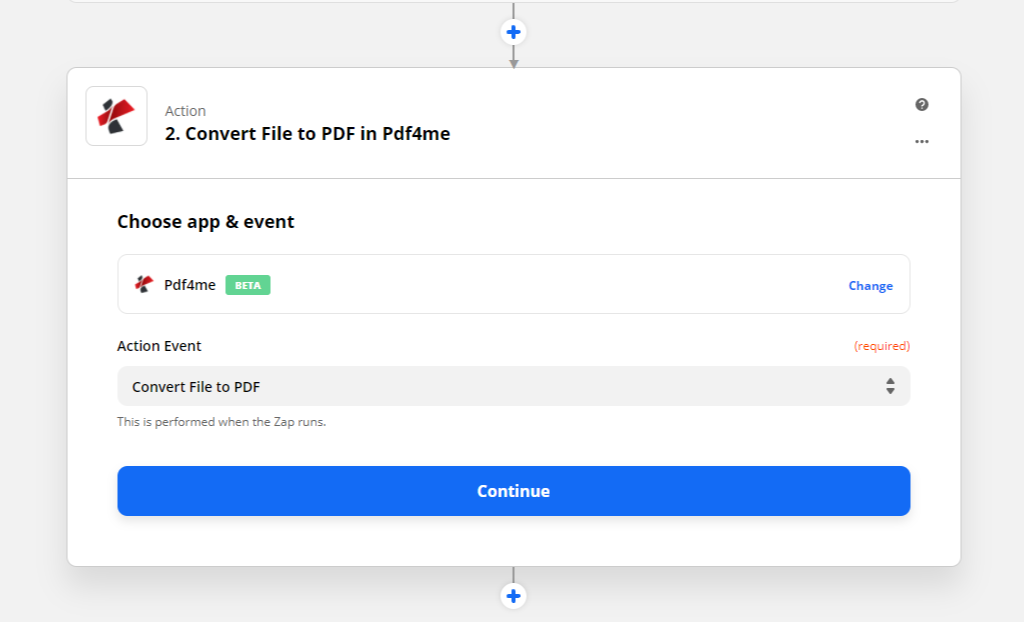
Task: Click the large Pdf4me logo in step header
Action: (116, 116)
